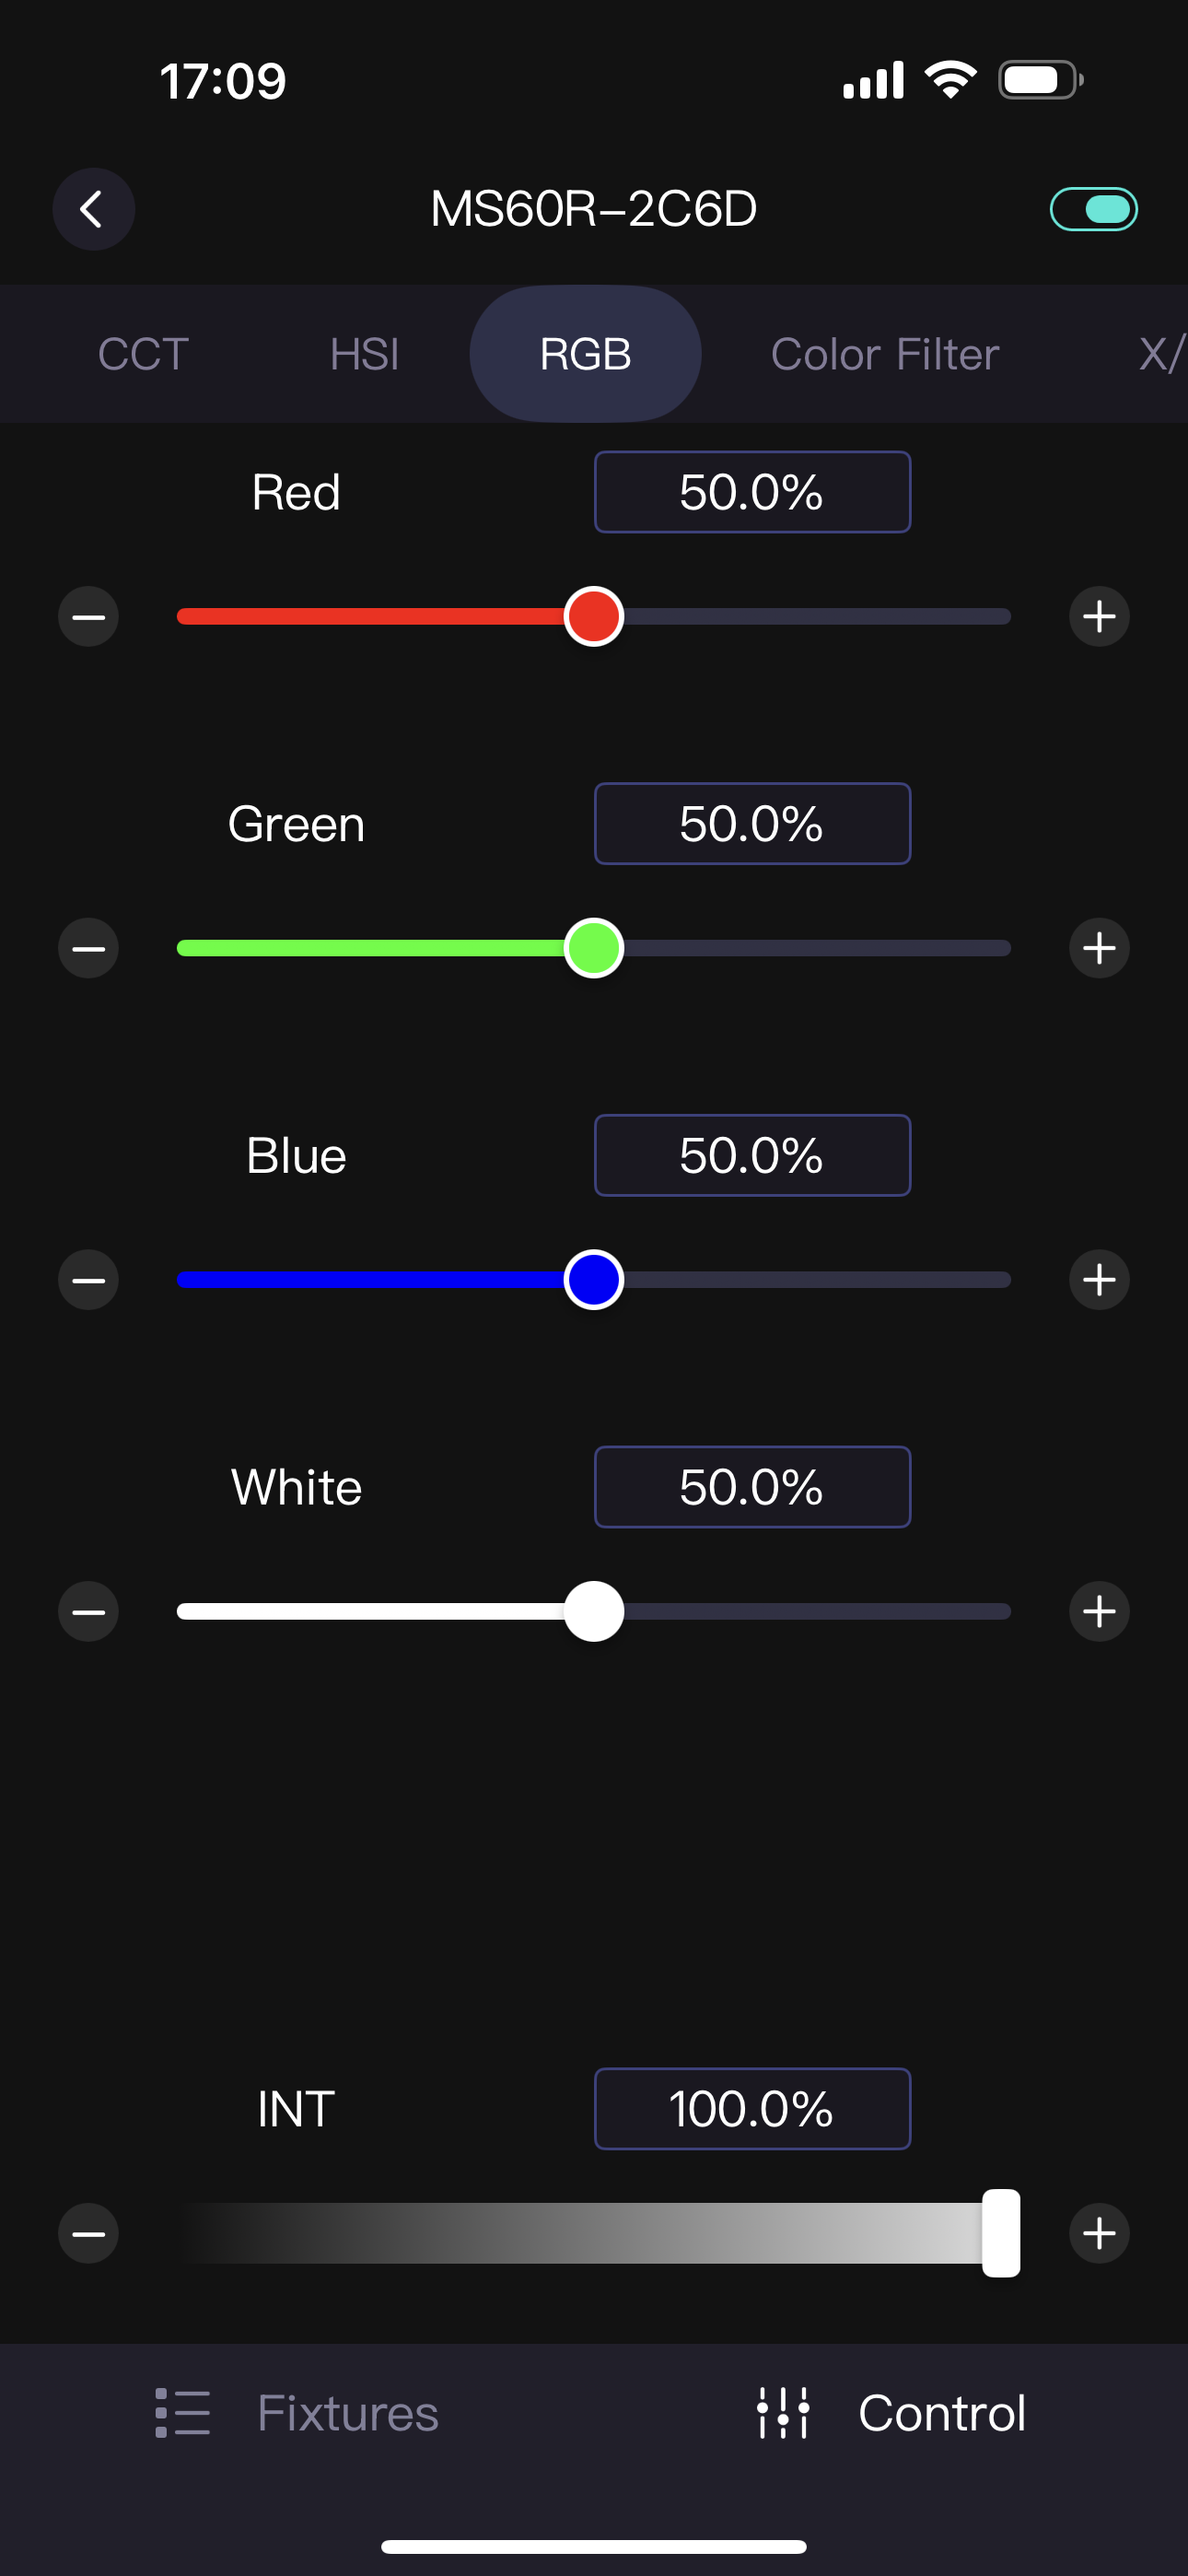Switch to the HSI tab
Image resolution: width=1188 pixels, height=2576 pixels.
click(x=364, y=354)
